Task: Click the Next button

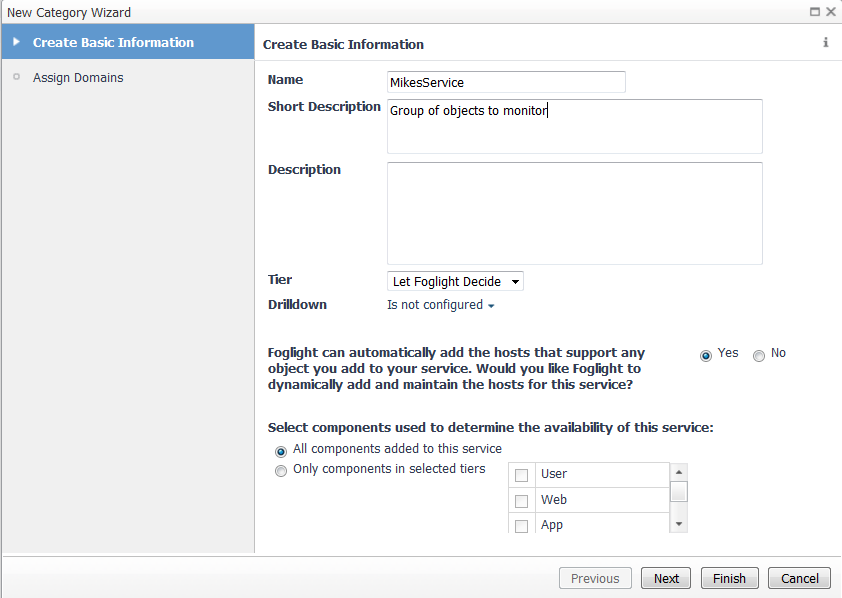Action: [x=666, y=578]
